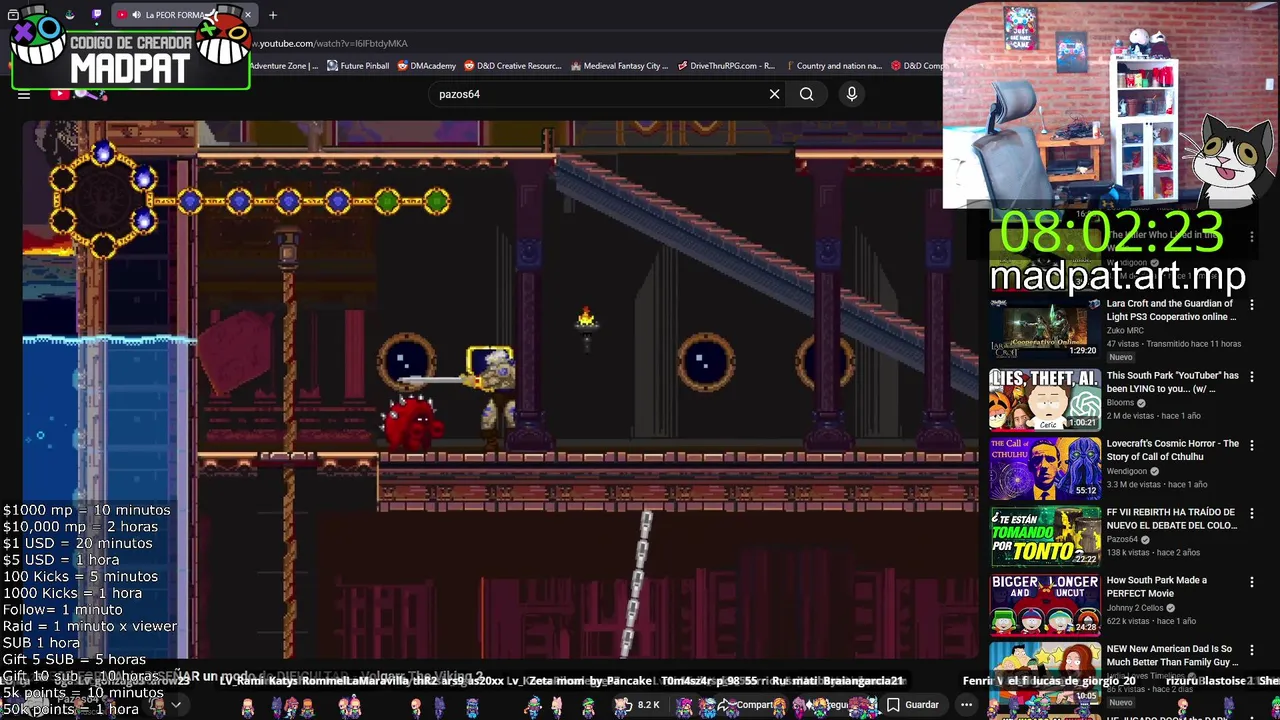1280x720 pixels.
Task: Open the Country and nation names bookmark
Action: 833,66
